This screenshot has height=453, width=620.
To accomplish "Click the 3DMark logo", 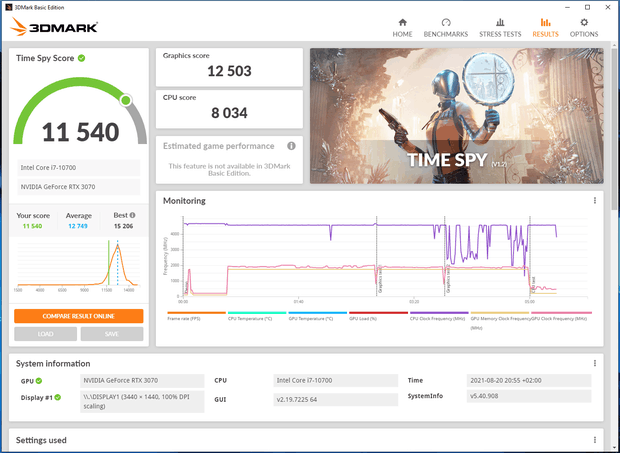I will 54,27.
